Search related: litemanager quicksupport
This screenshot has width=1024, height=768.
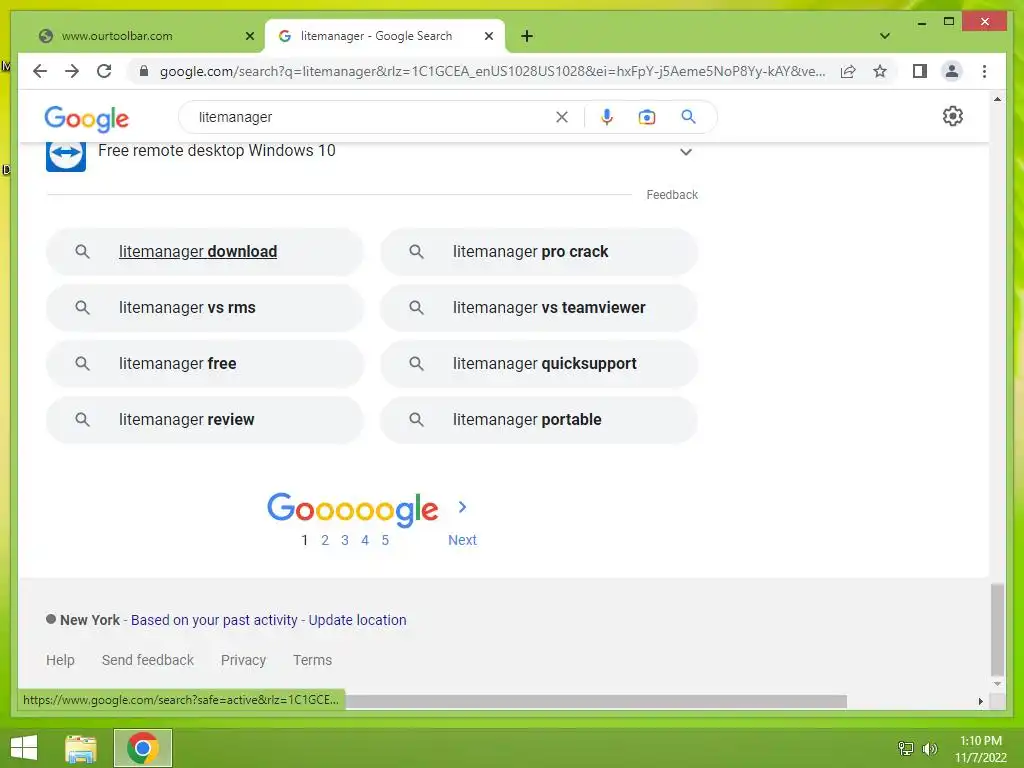539,364
